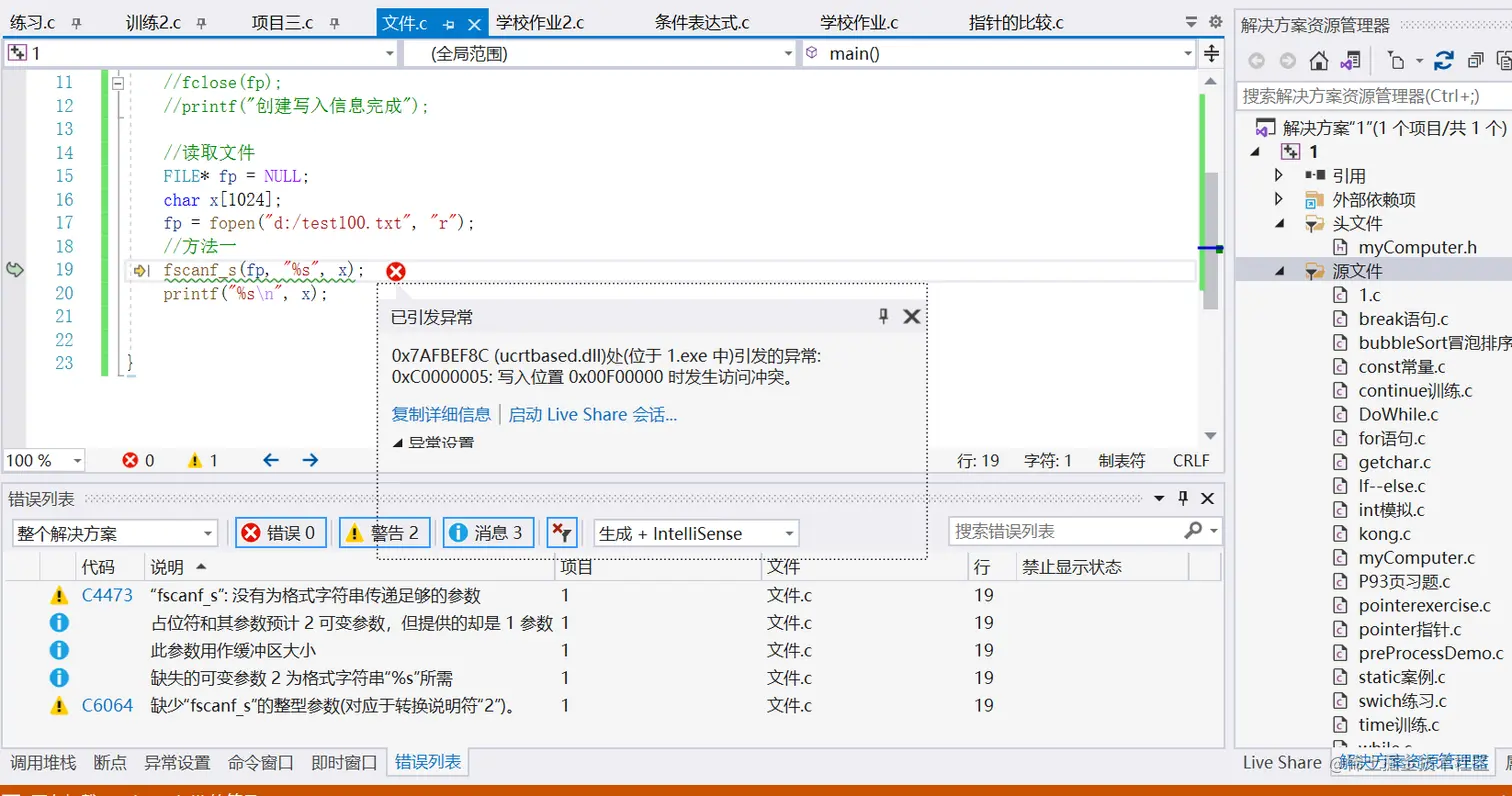Click the search magnifier in the error list
Screen dimensions: 1512x796
tap(1194, 530)
